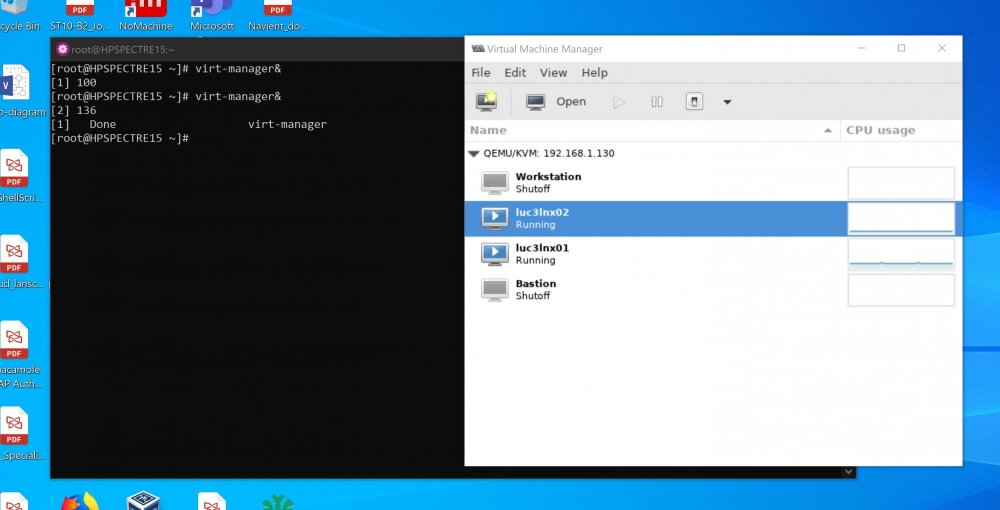Click the NoMachine desktop shortcut

pos(145,15)
